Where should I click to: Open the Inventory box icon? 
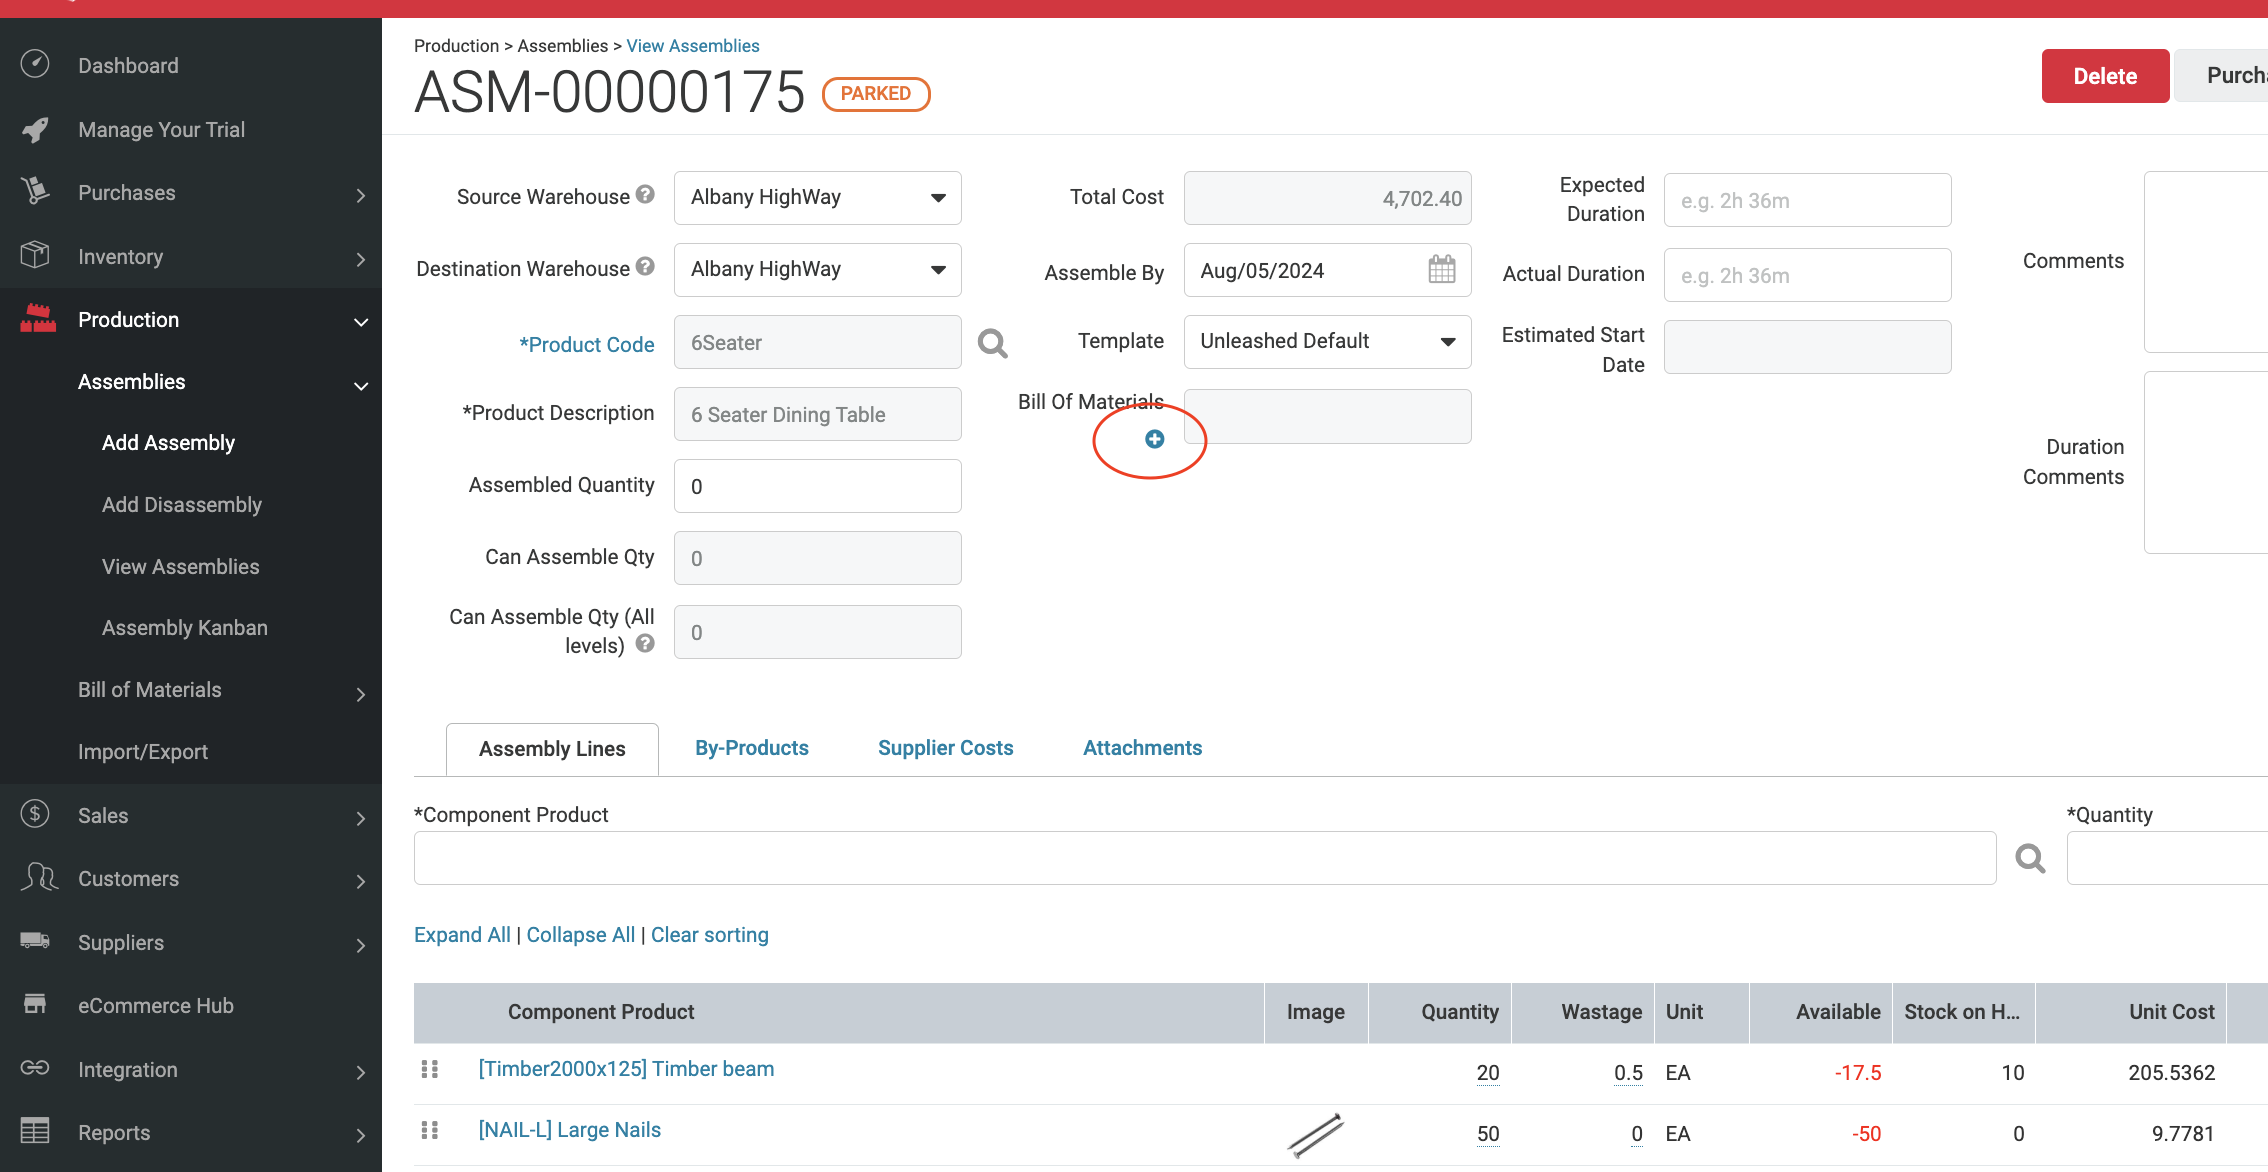(x=36, y=256)
